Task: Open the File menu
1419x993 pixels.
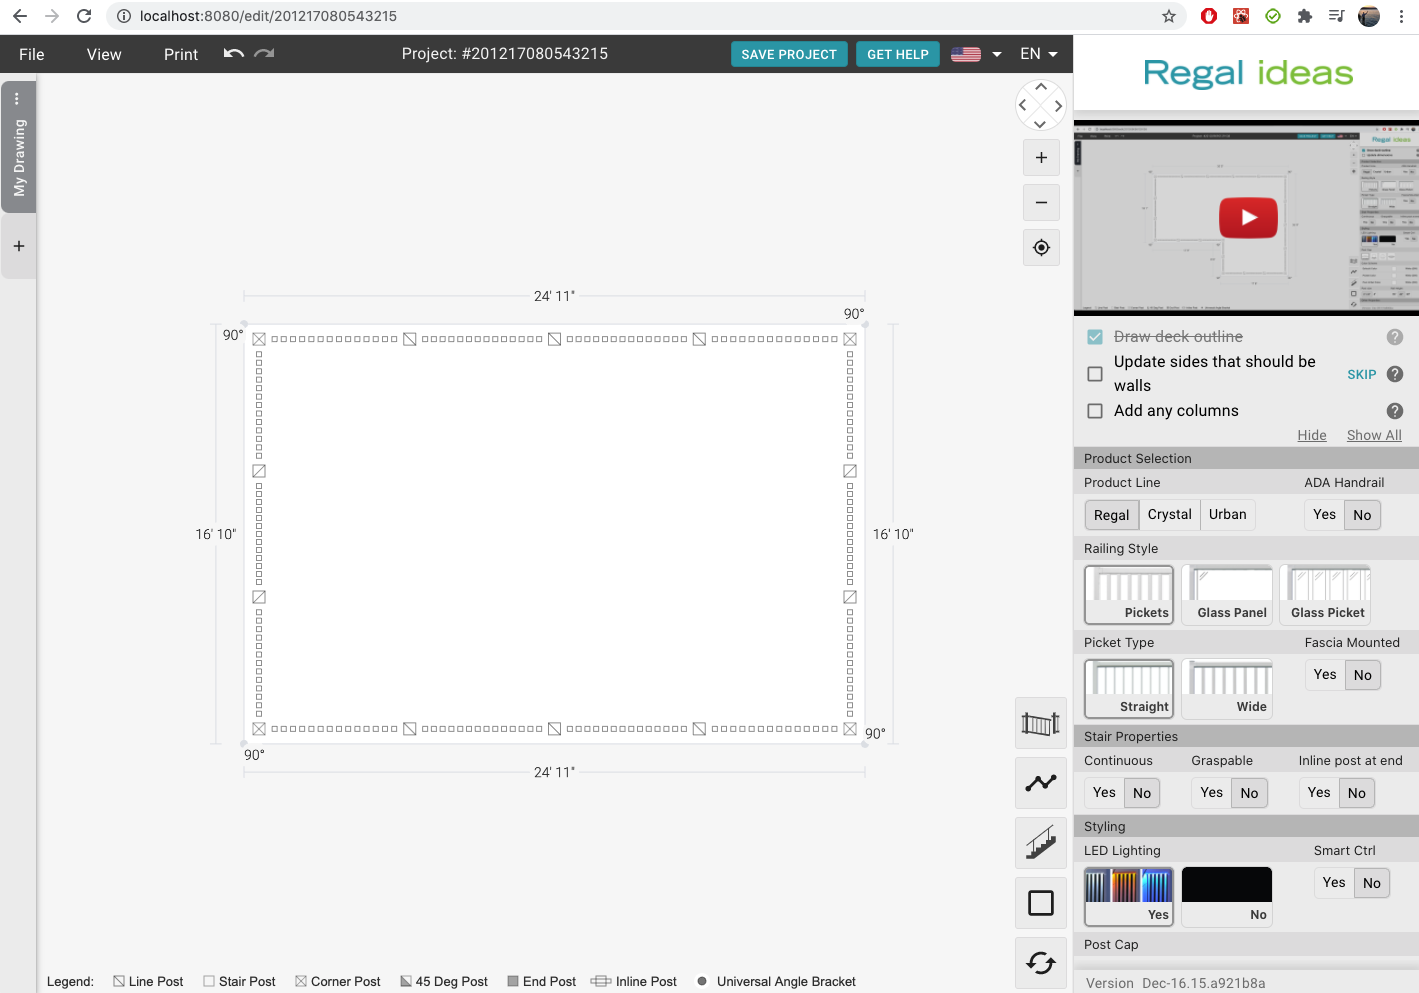Action: [32, 54]
